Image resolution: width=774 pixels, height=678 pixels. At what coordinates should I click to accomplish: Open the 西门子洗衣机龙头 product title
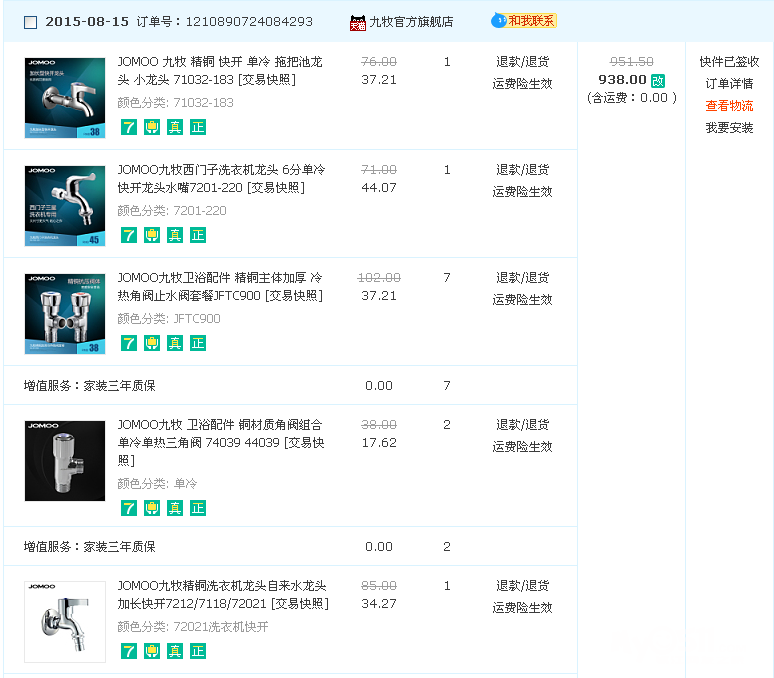pyautogui.click(x=221, y=179)
